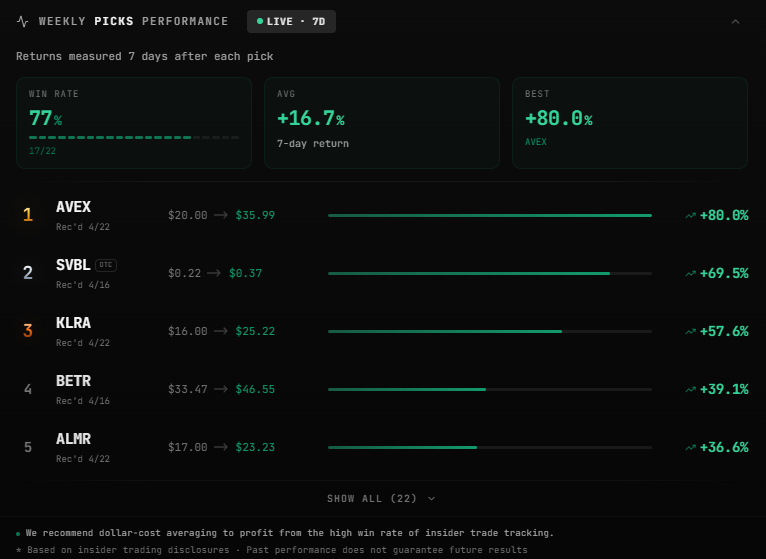
Task: Click the trend-up icon next to +80.0%
Action: coord(690,215)
